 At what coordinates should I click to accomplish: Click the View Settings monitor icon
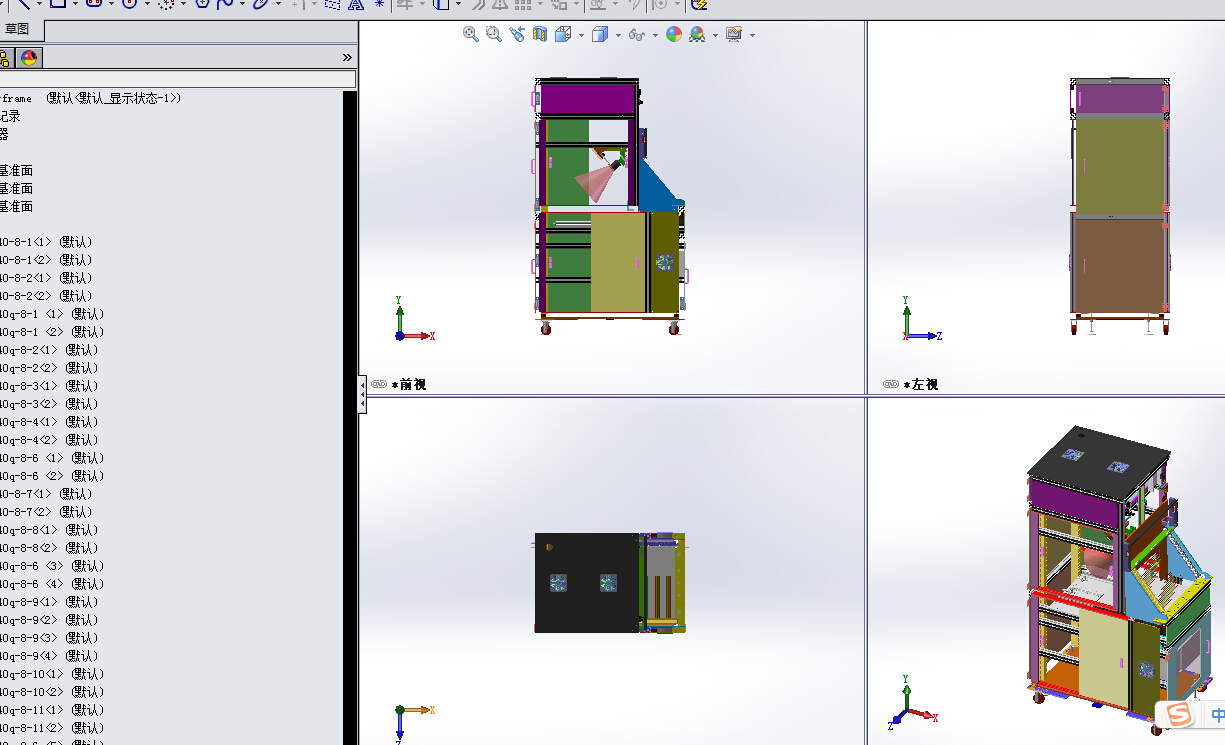pos(734,34)
